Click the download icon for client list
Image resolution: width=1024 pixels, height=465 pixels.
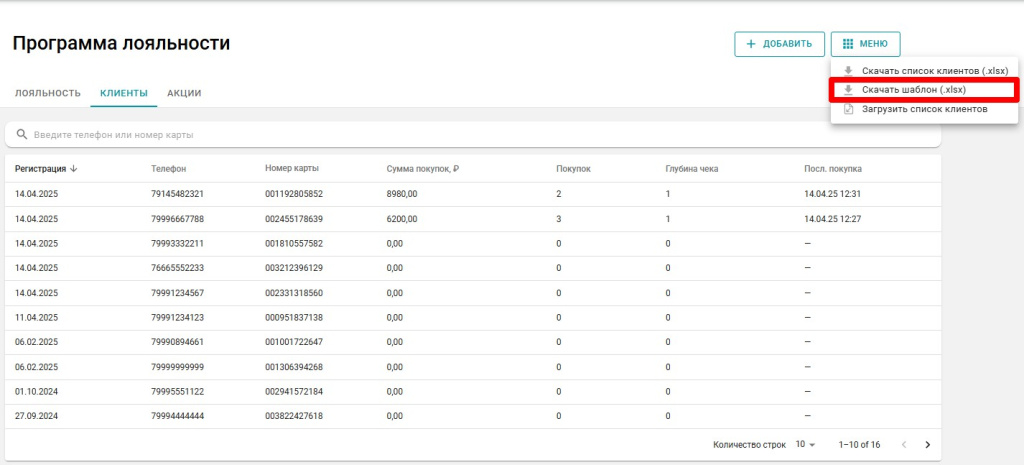[x=848, y=71]
